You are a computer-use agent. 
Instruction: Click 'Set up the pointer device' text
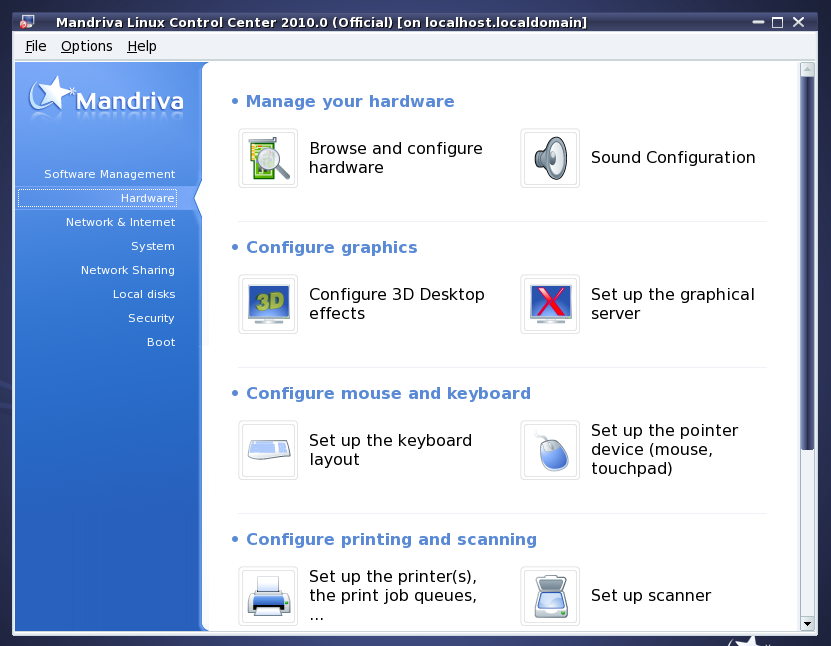pyautogui.click(x=664, y=449)
